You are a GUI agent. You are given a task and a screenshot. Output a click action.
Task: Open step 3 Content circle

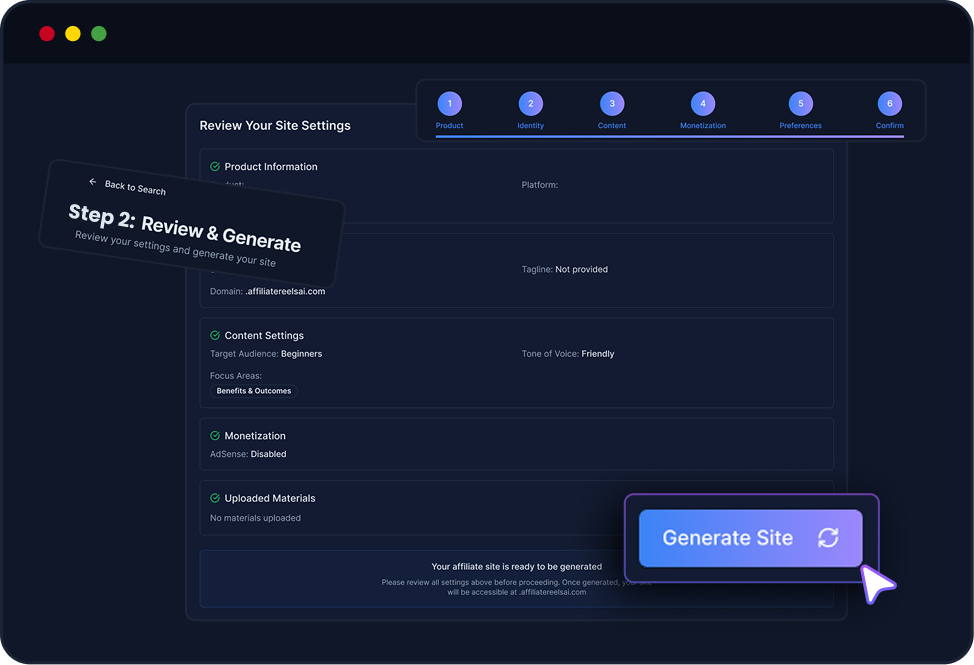click(x=611, y=104)
